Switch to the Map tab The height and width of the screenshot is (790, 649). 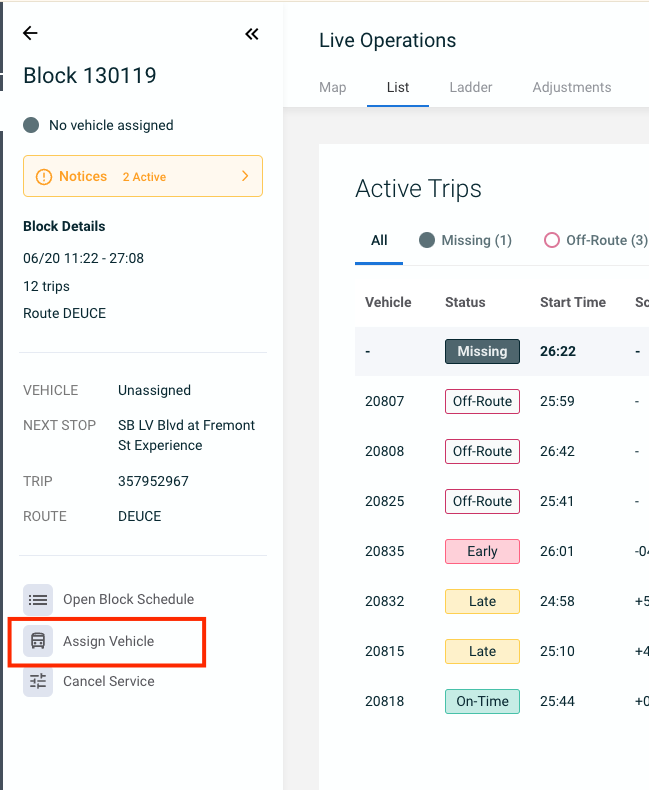(333, 87)
